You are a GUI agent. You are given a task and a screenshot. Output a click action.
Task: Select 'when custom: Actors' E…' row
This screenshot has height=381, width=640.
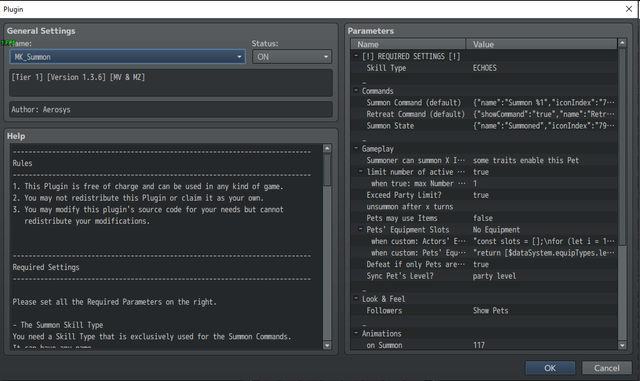[x=484, y=241]
